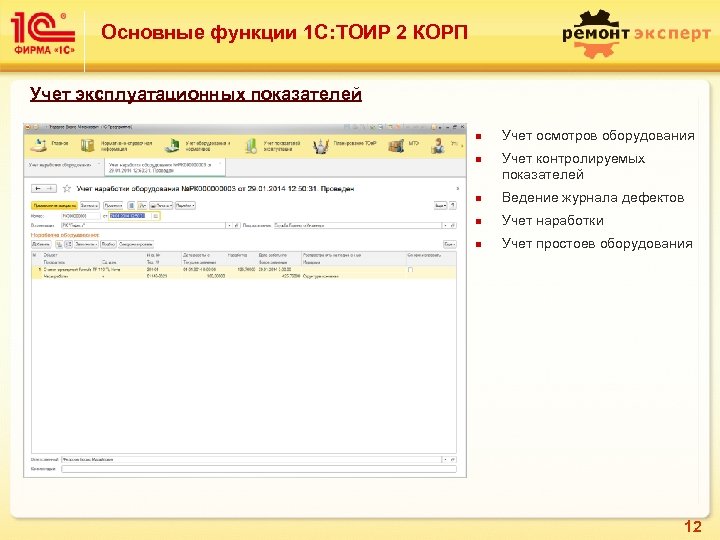The width and height of the screenshot is (720, 540).
Task: Click open-record icon beside Подразделение field
Action: click(453, 225)
